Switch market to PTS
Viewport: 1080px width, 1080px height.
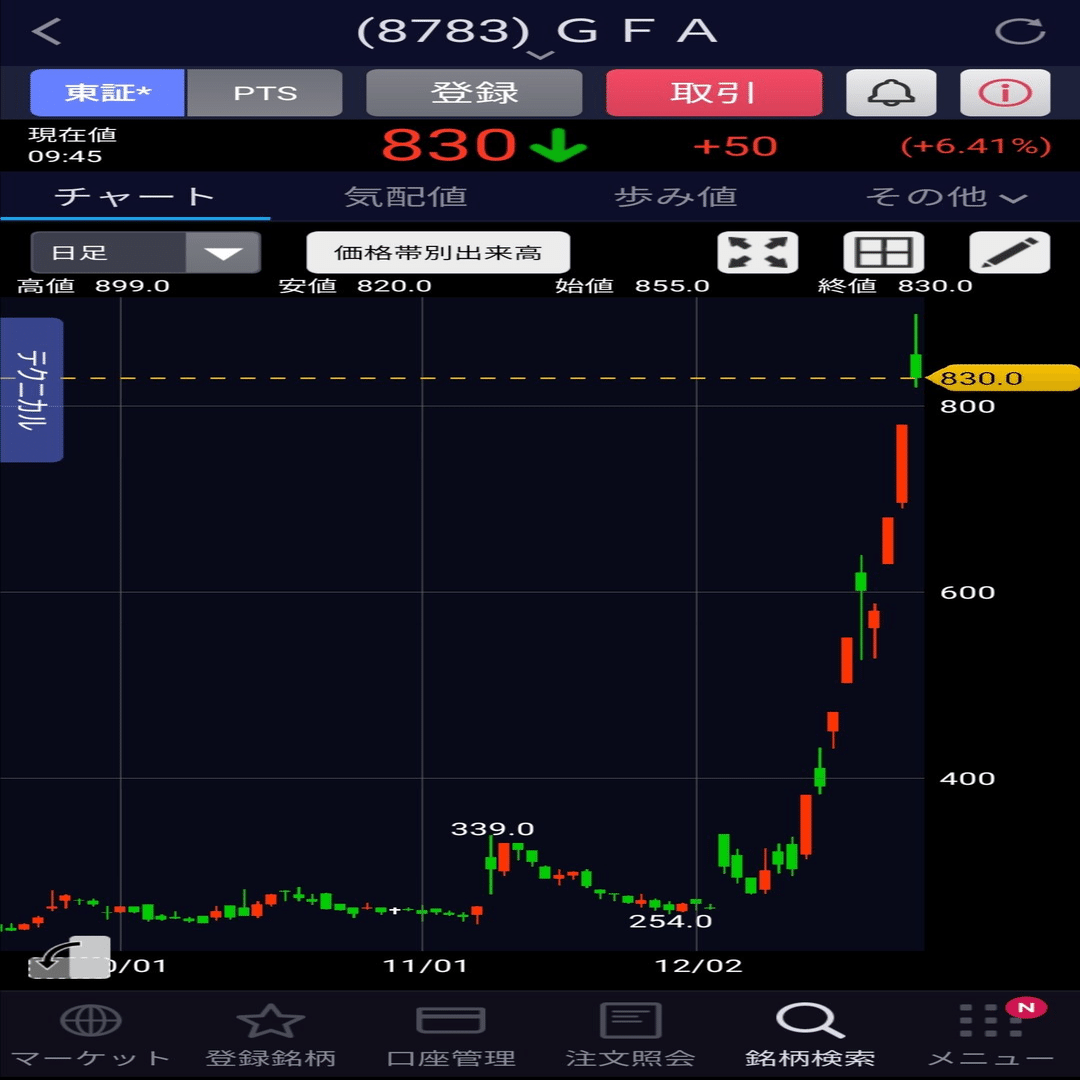[x=265, y=92]
